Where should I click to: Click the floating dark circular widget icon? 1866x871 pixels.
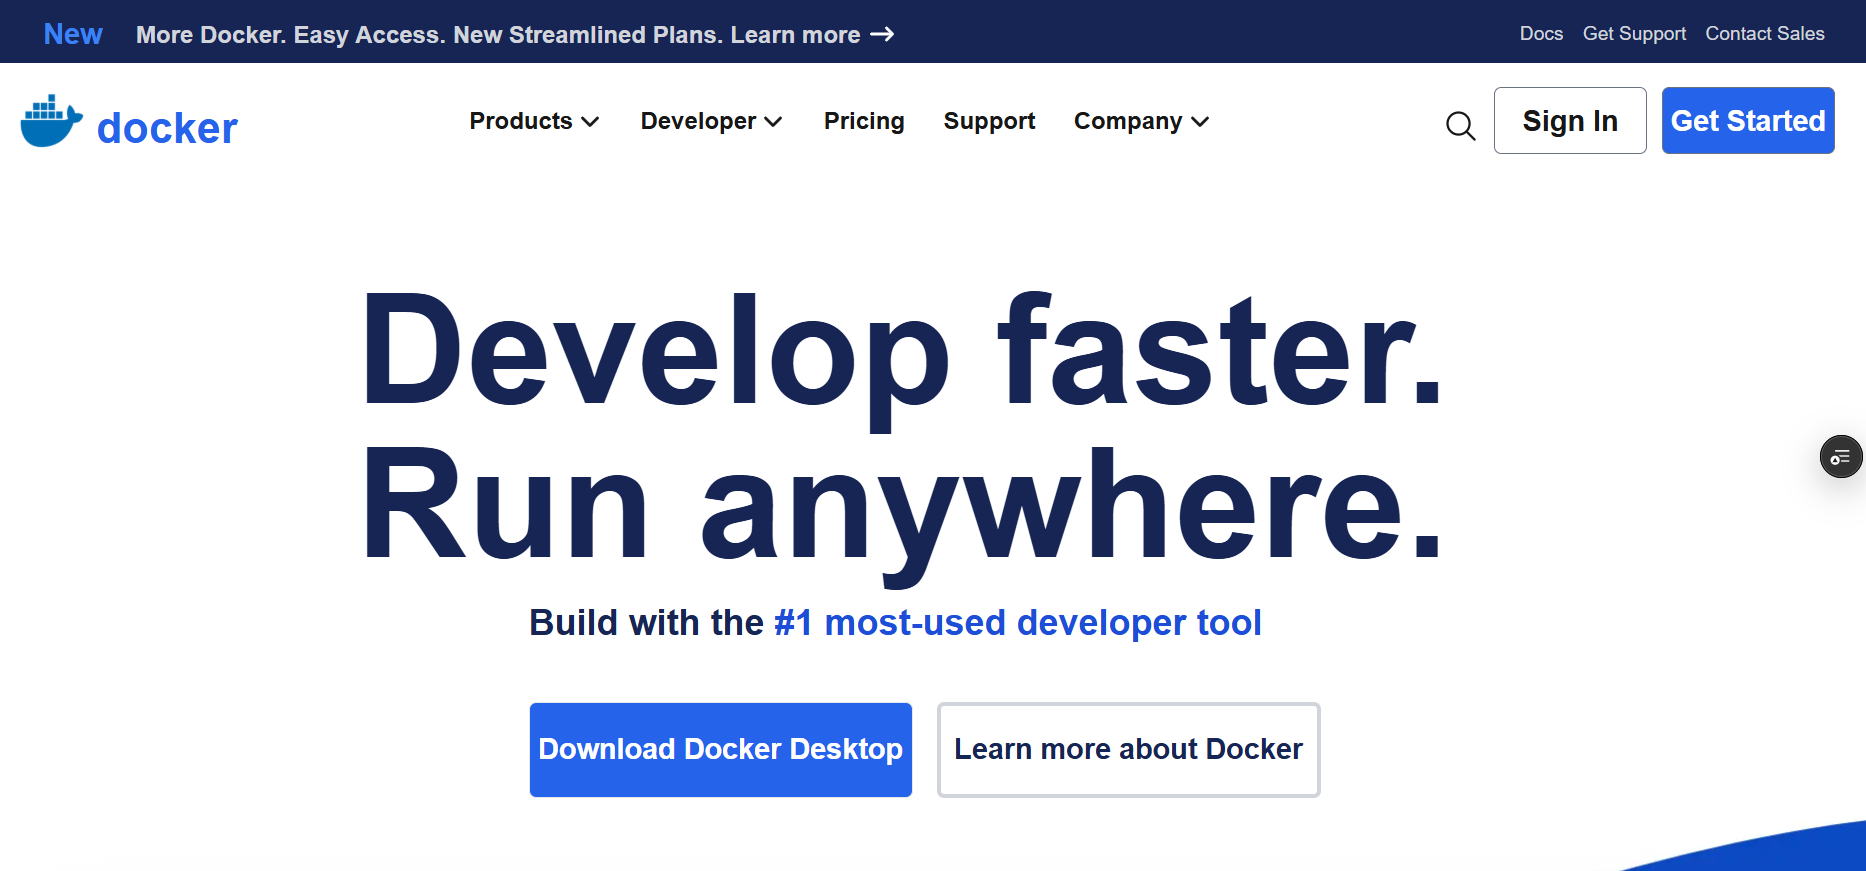1840,457
